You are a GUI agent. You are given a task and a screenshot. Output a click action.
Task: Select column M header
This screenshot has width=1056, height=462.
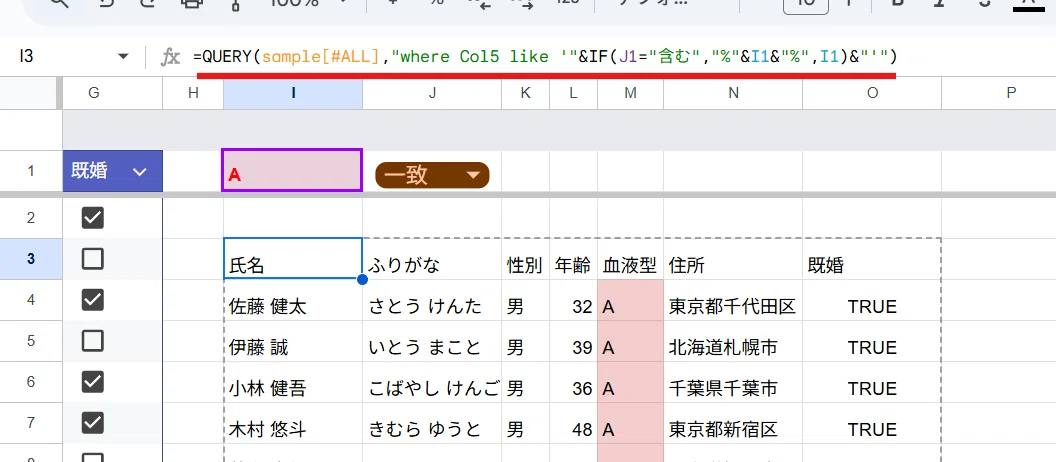[x=630, y=94]
